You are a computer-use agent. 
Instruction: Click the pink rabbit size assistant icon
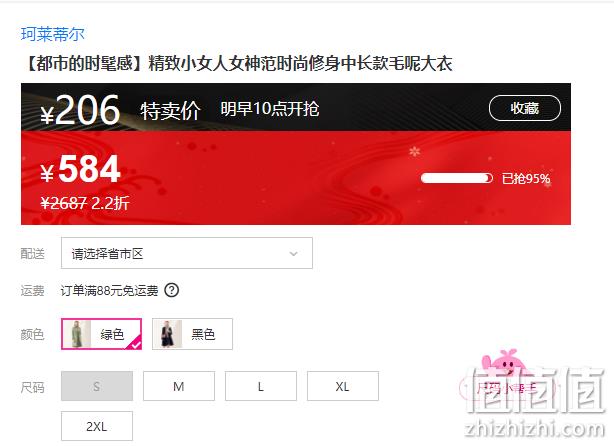505,361
